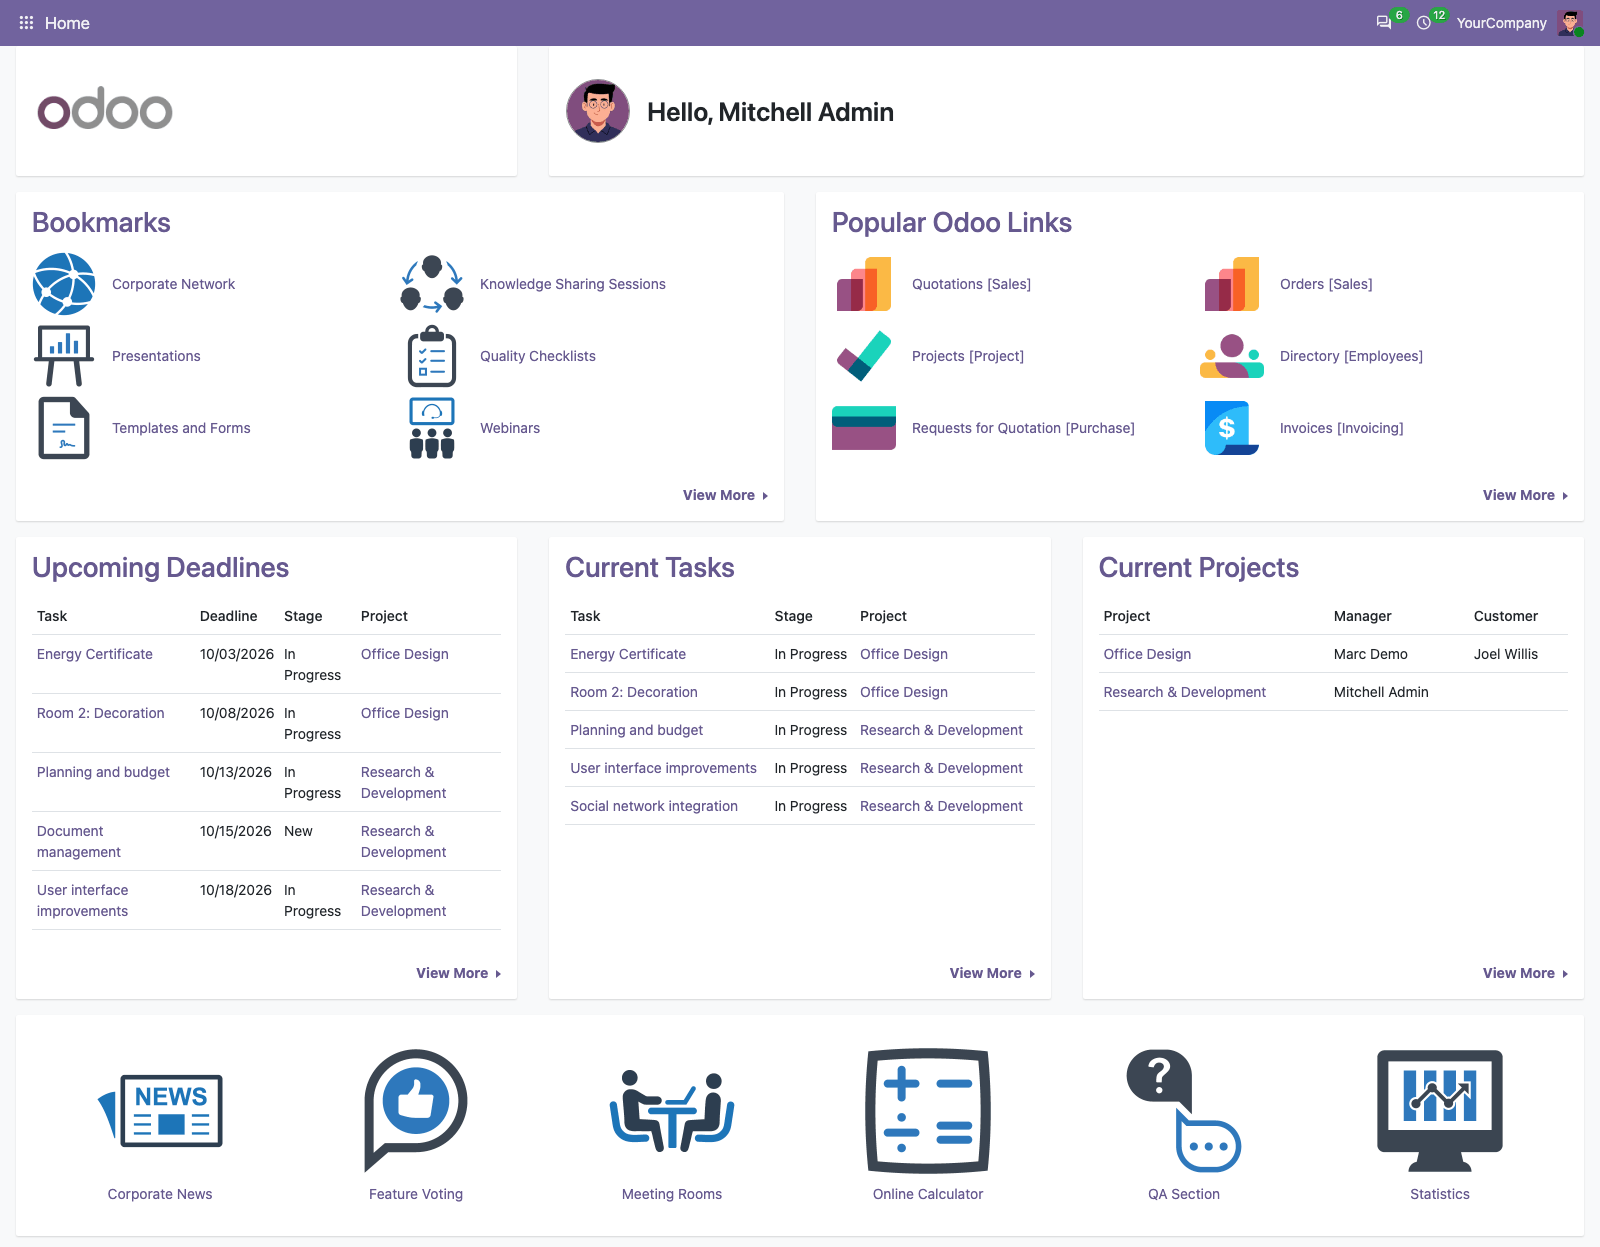
Task: Expand Upcoming Deadlines View More
Action: point(458,973)
